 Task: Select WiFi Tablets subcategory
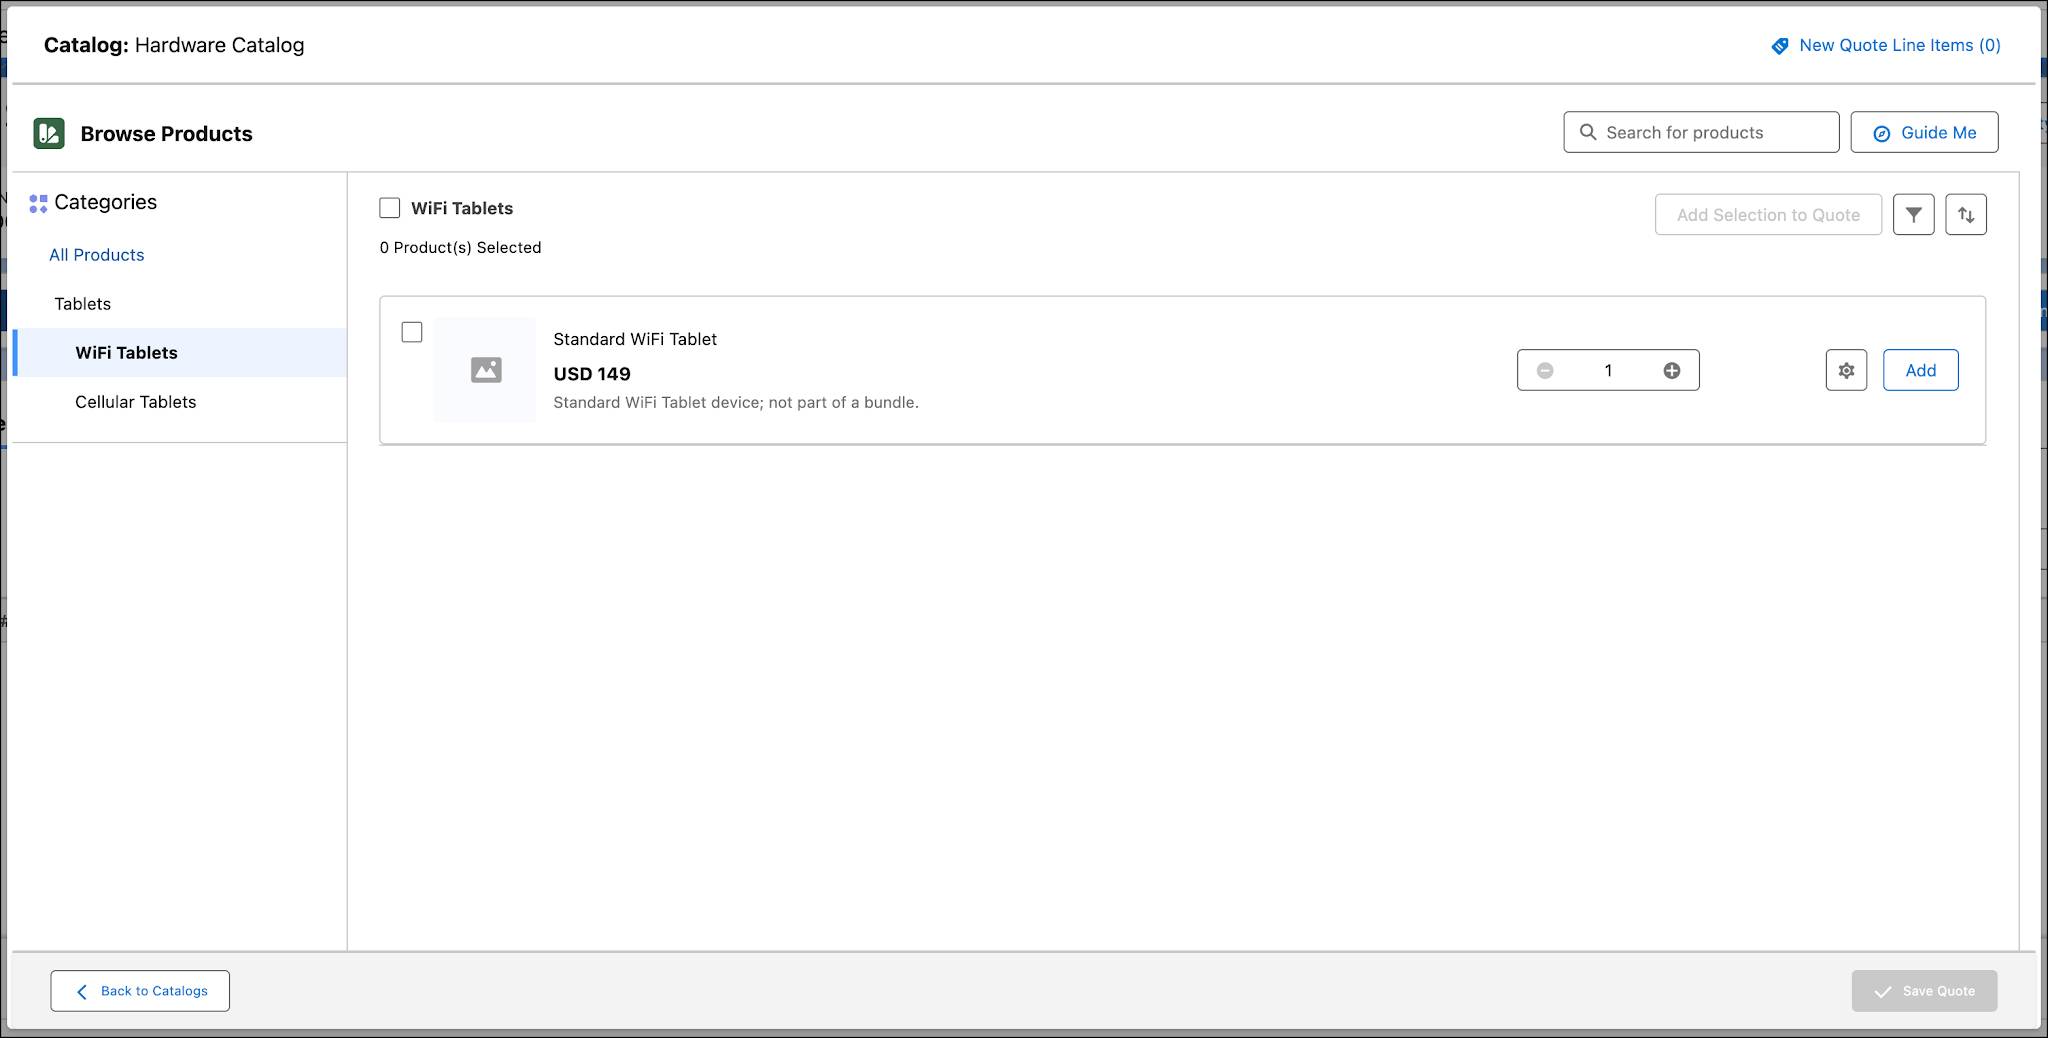tap(180, 353)
